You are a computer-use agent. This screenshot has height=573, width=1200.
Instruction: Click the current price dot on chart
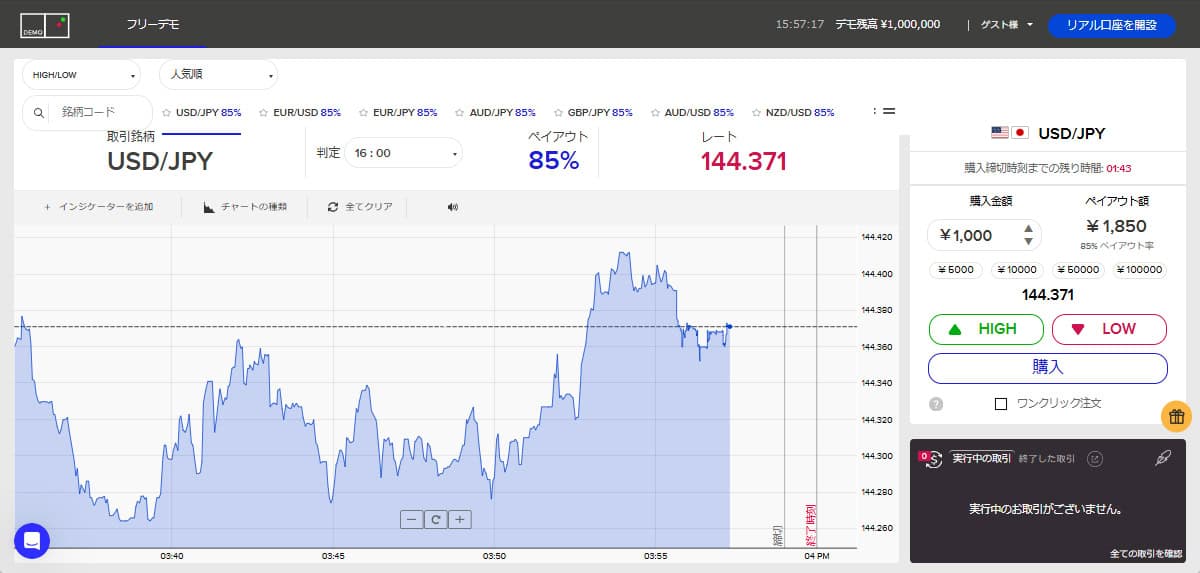[x=729, y=327]
